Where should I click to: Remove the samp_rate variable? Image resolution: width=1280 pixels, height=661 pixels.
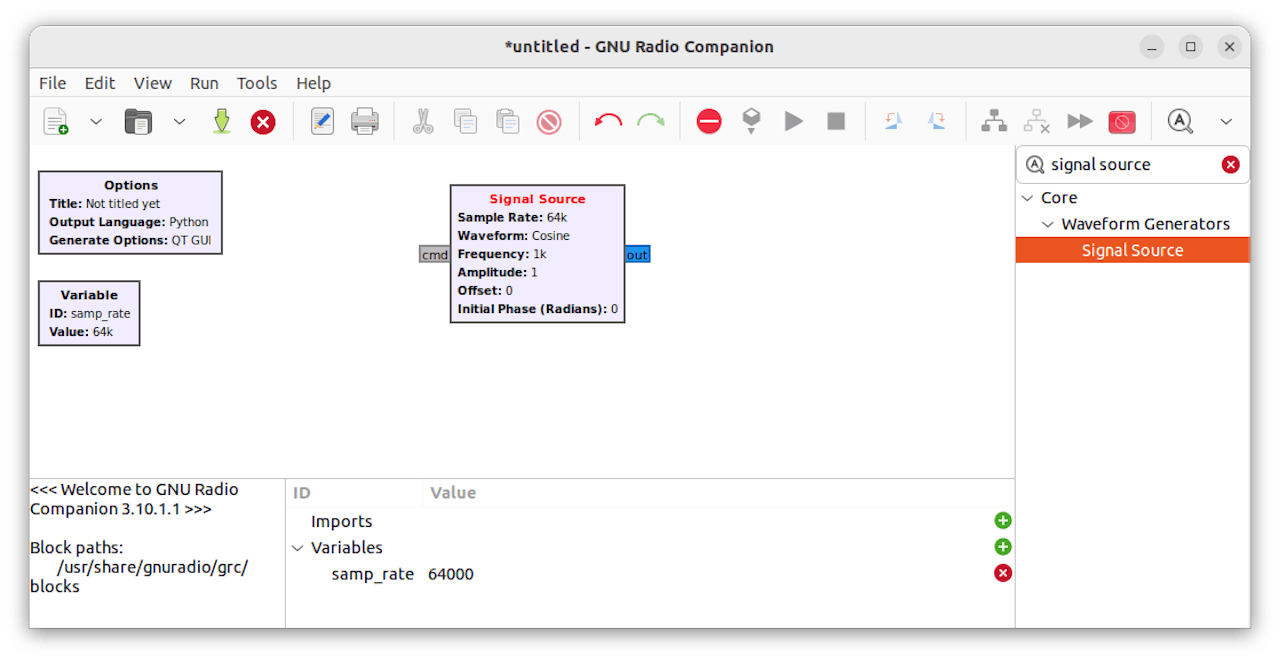pos(1003,573)
